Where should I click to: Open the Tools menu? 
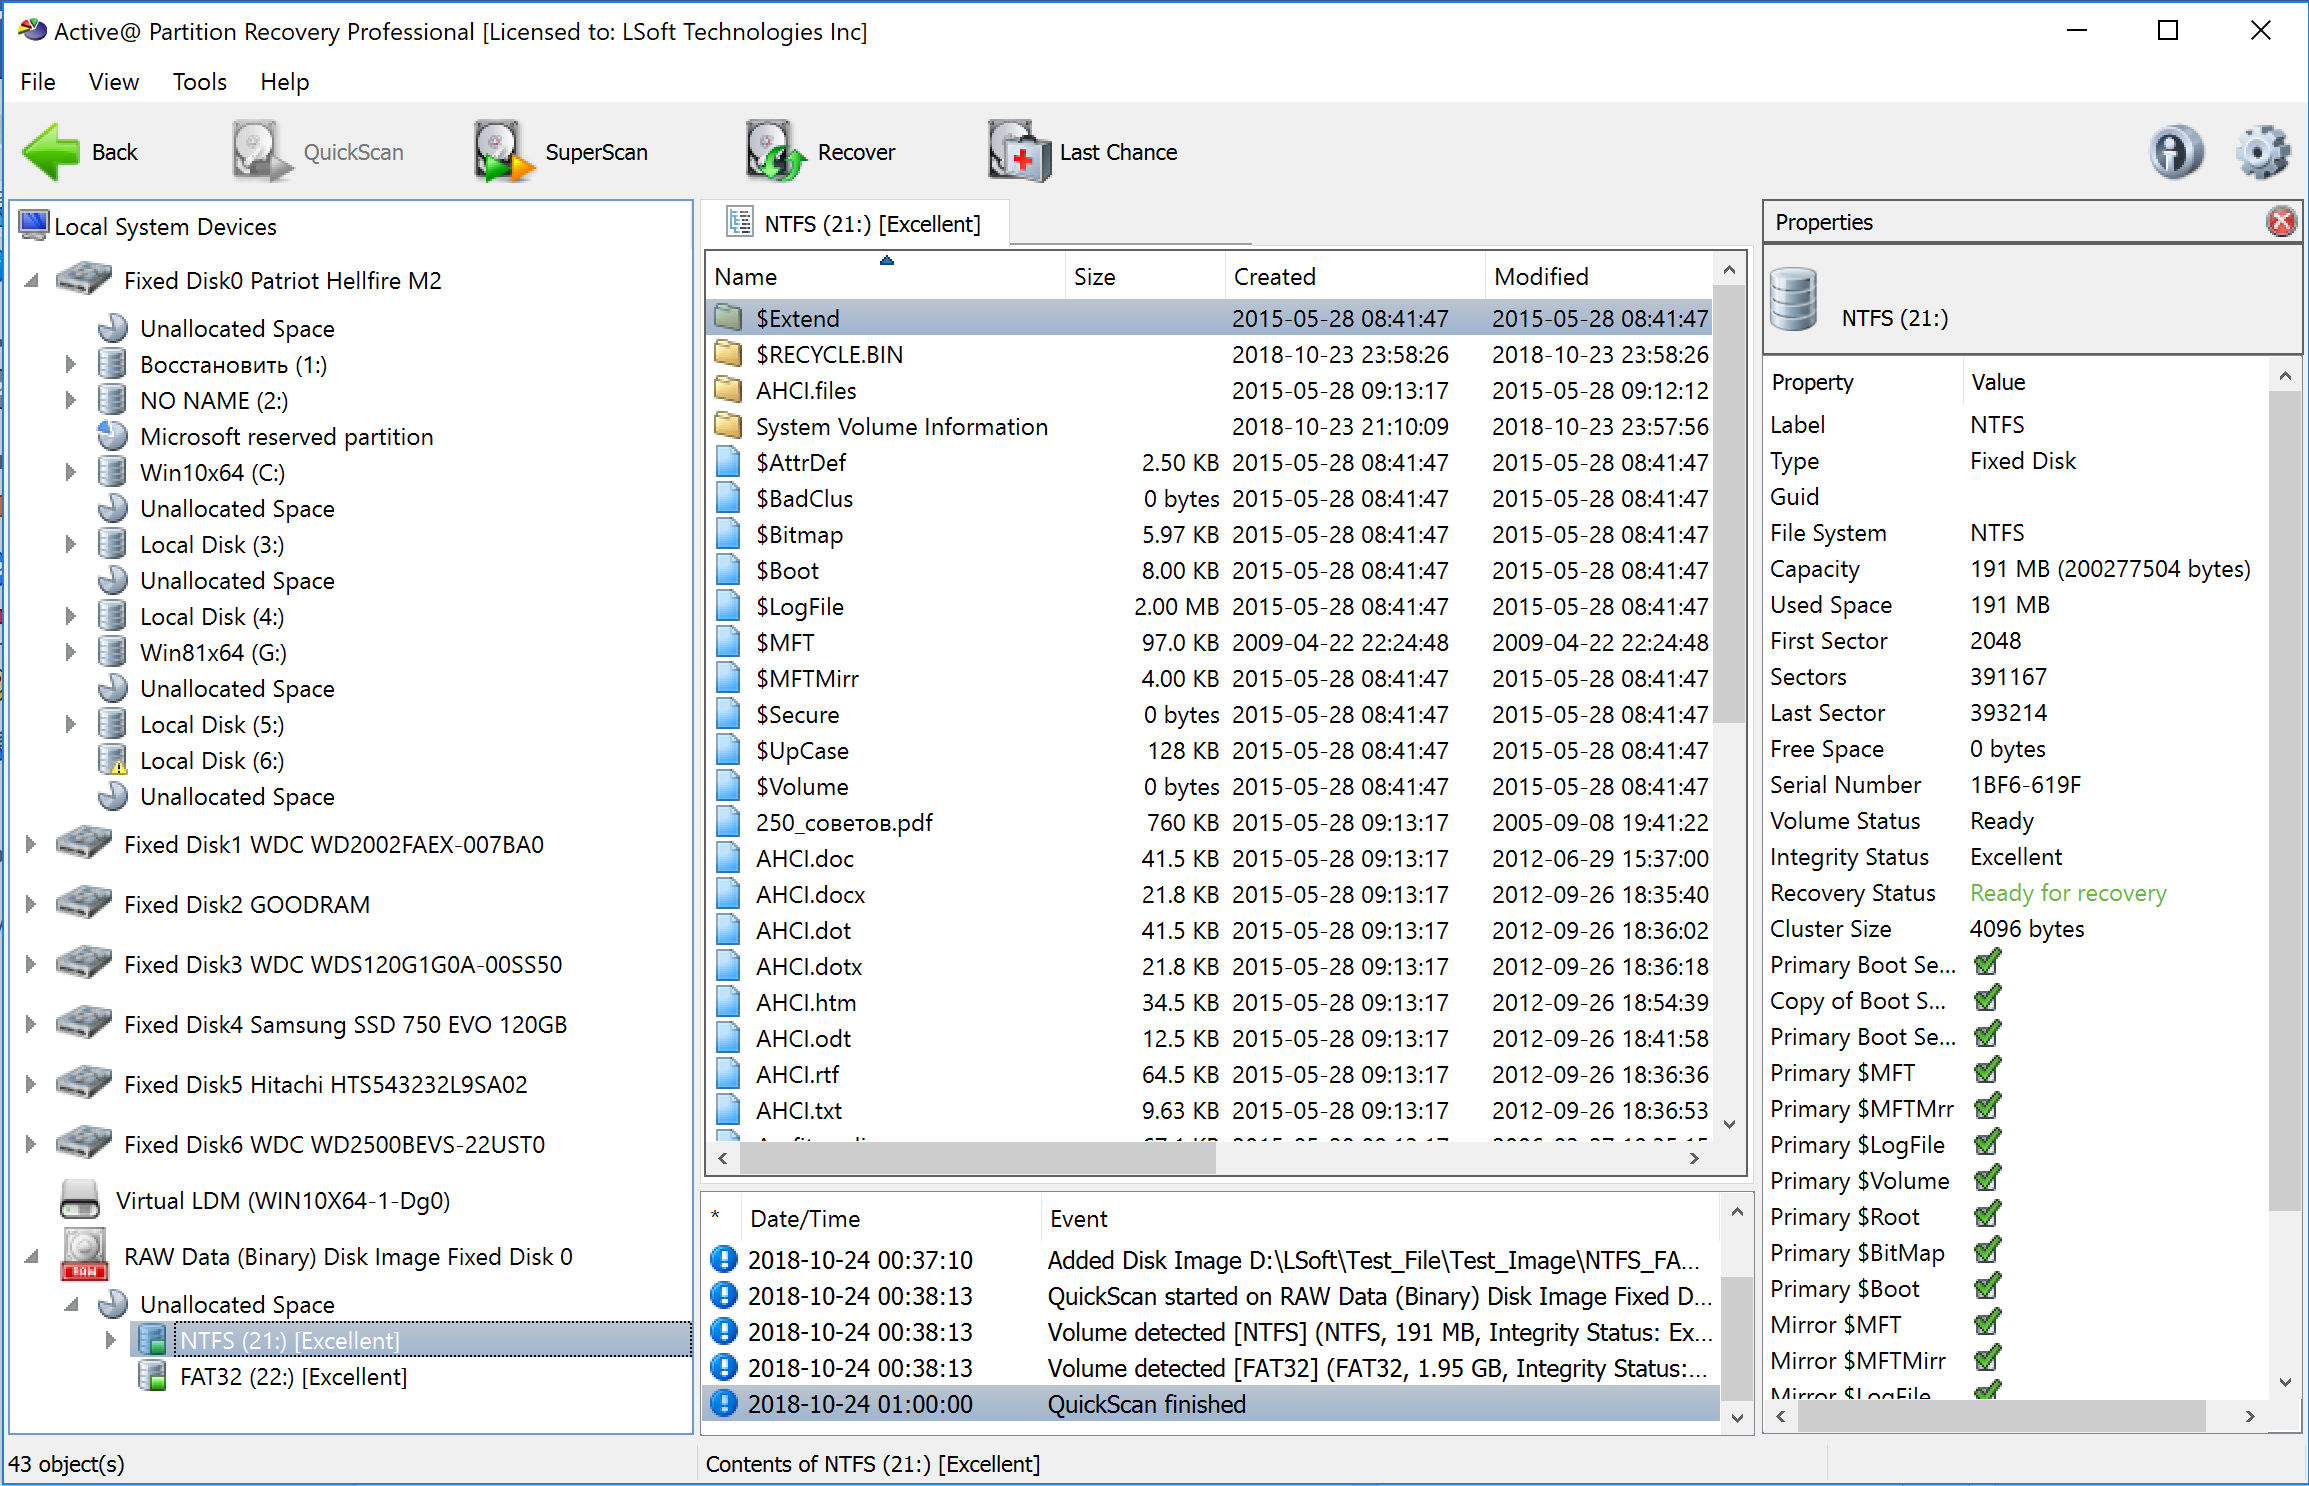pos(199,82)
